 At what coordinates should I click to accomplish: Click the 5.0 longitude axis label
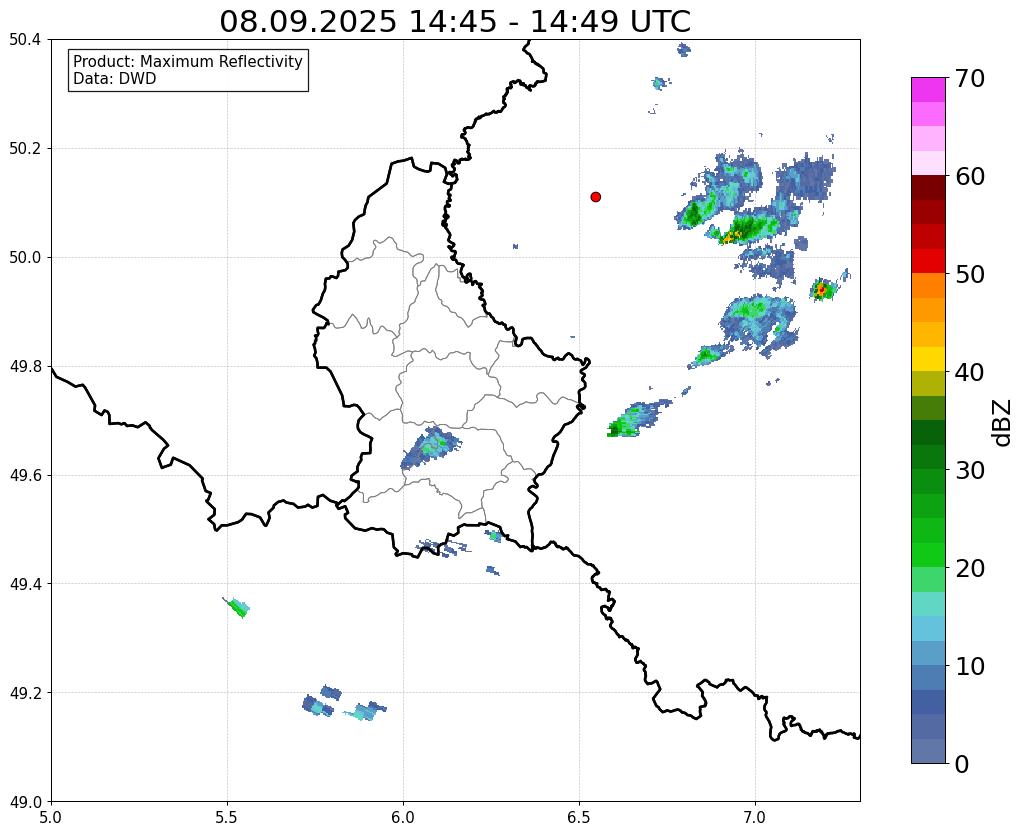click(x=51, y=818)
